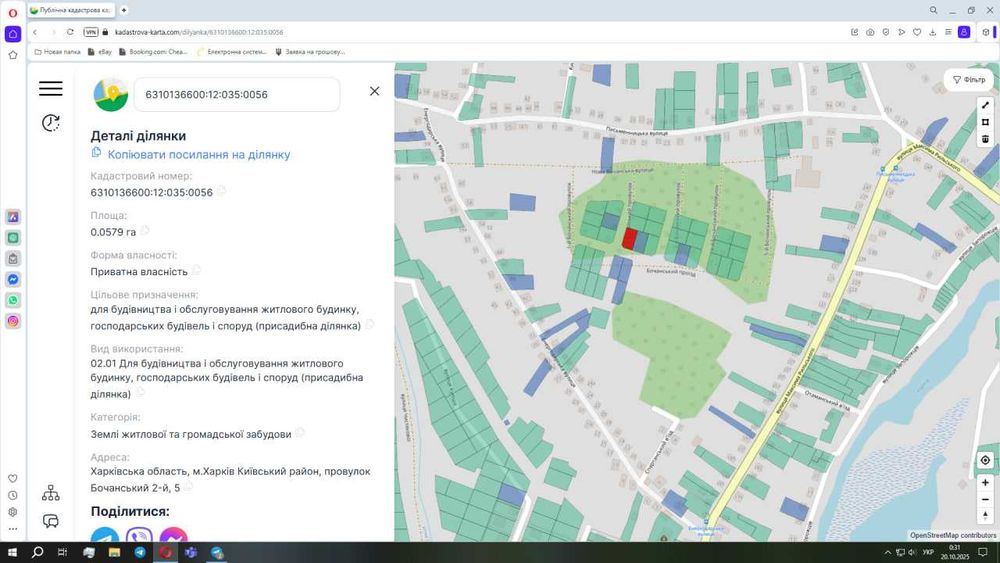Screen dimensions: 1000x563
Task: Select the red highlighted parcel on map
Action: coord(630,239)
